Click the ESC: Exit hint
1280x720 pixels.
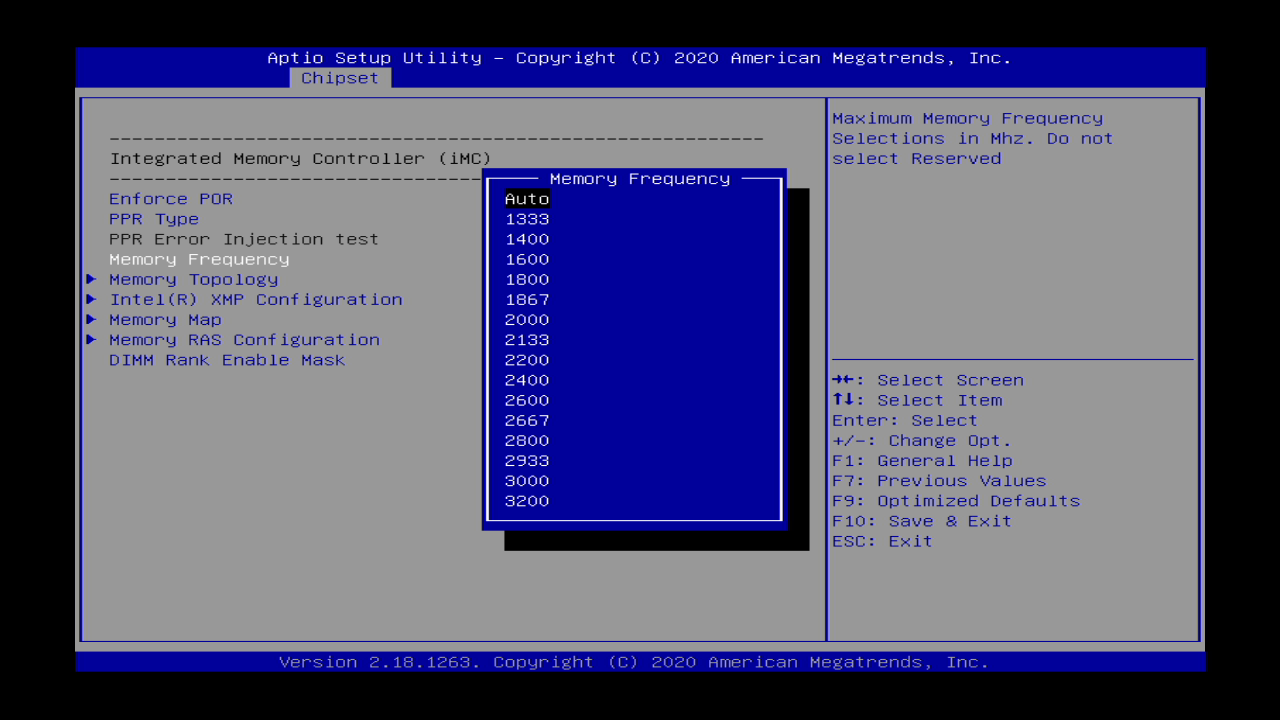882,540
